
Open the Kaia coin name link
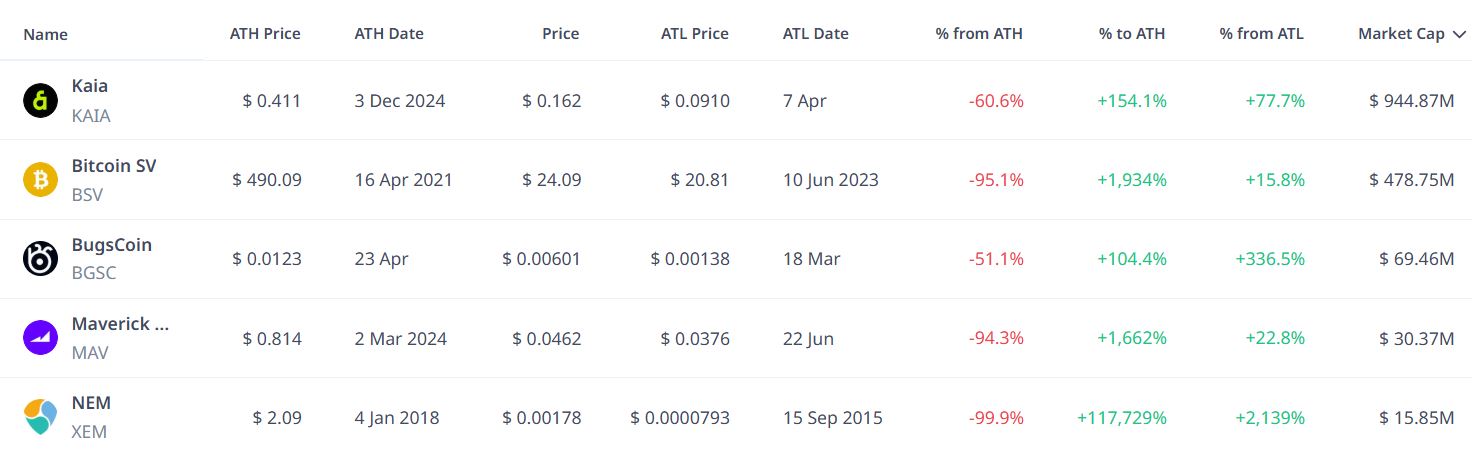(90, 87)
